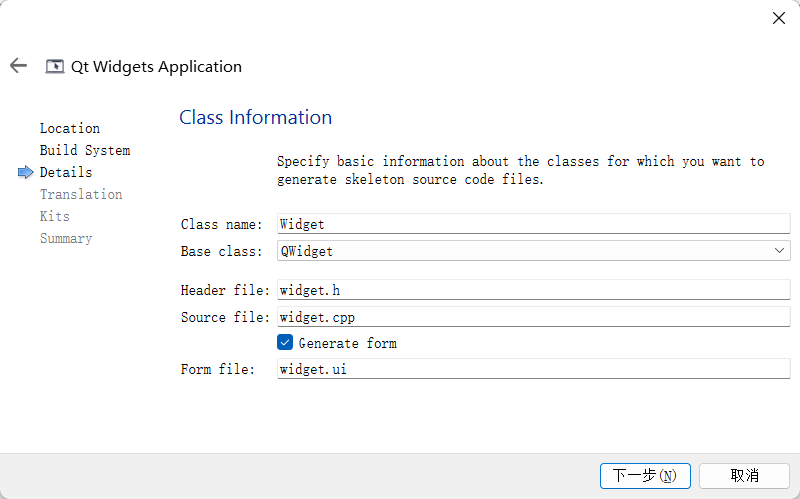Click the blue arrow beside Details step
Image resolution: width=800 pixels, height=499 pixels.
point(26,172)
